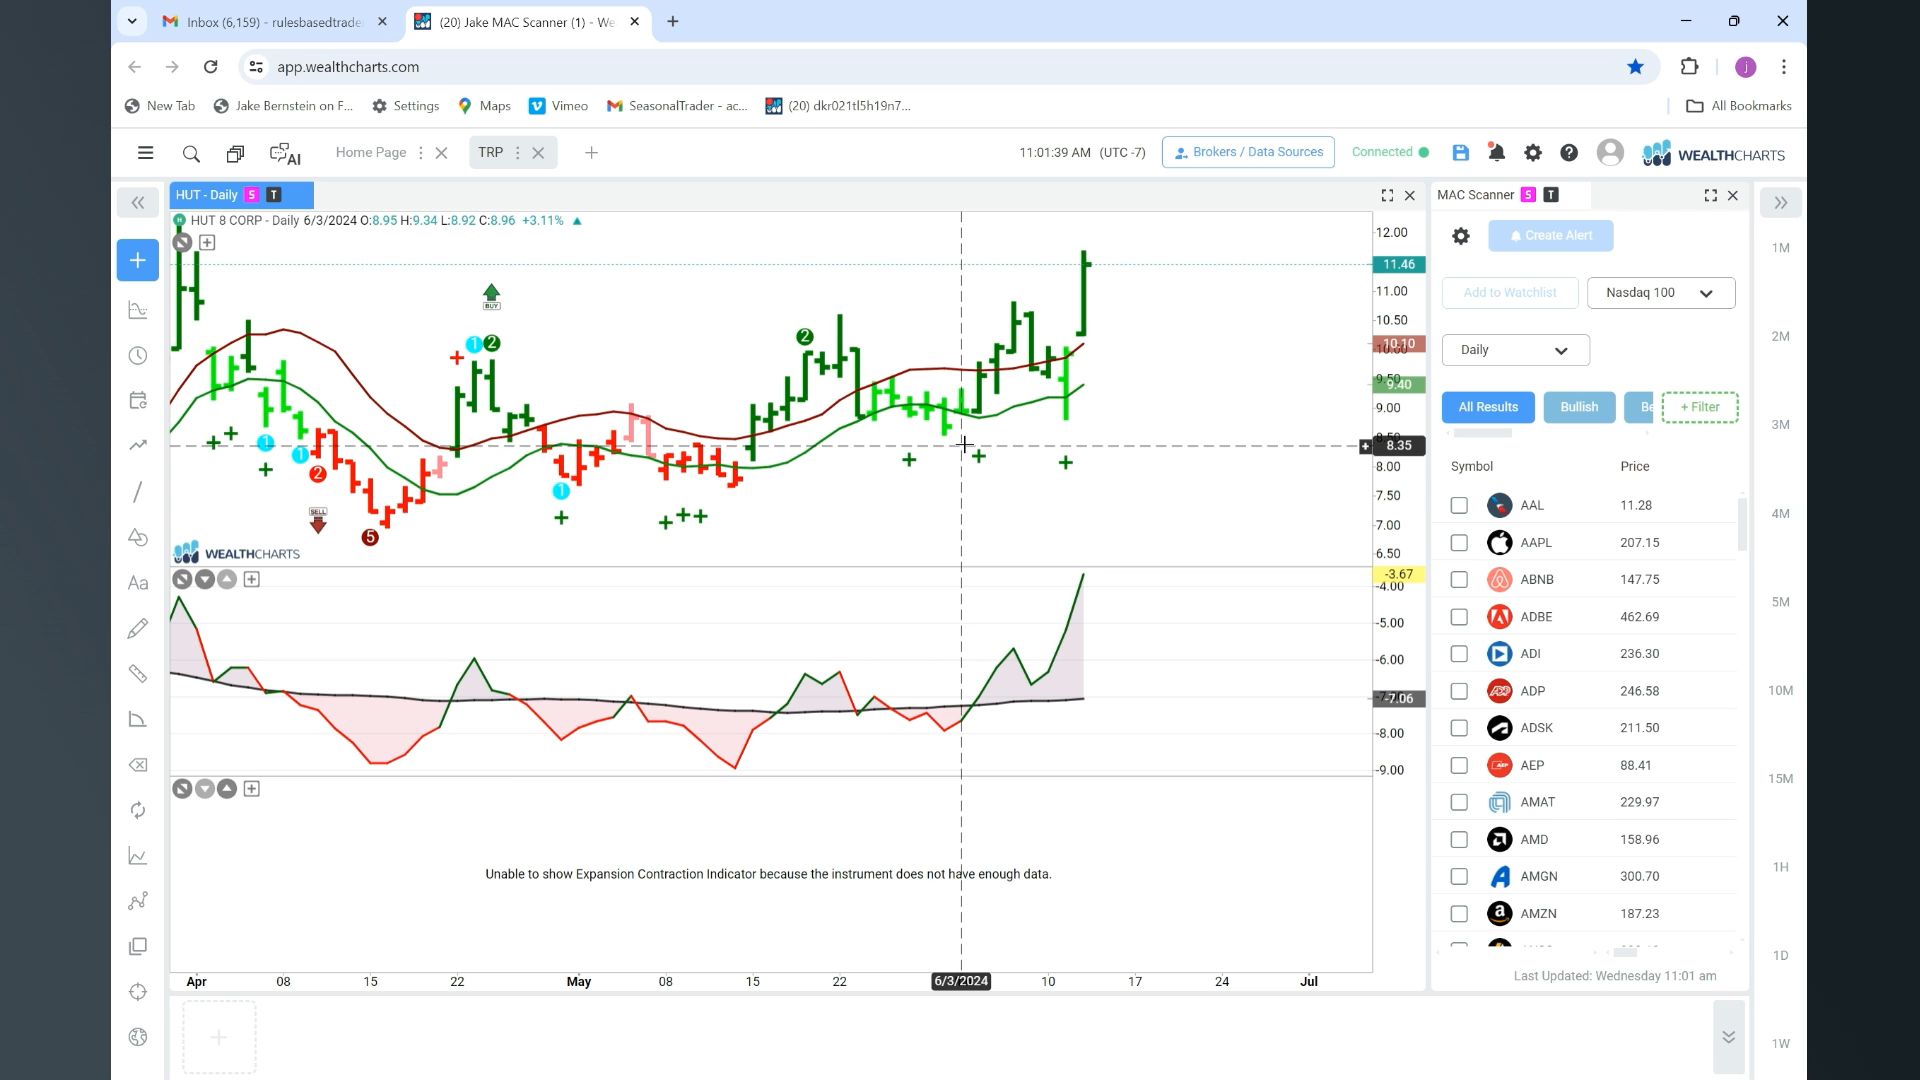Open the SeasonalTrader bookmark
The height and width of the screenshot is (1080, 1920).
click(677, 106)
